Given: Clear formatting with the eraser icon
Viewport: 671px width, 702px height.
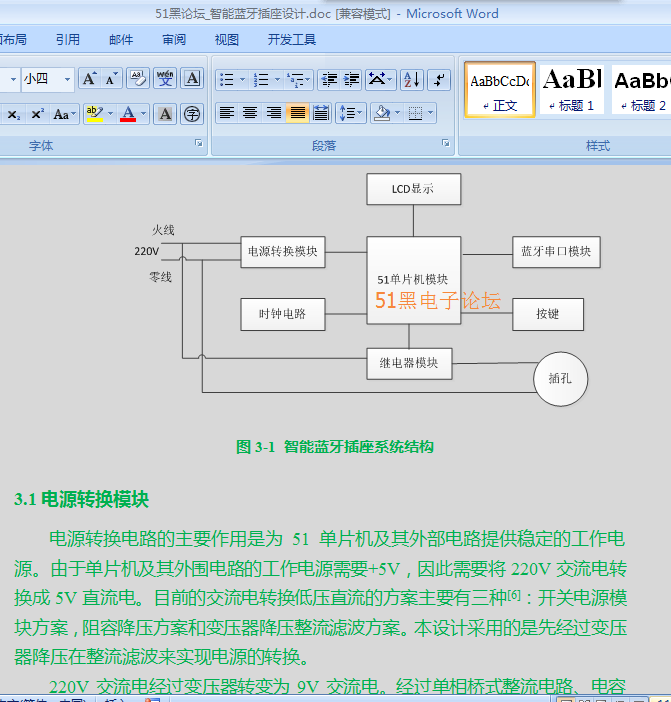Looking at the screenshot, I should click(138, 79).
